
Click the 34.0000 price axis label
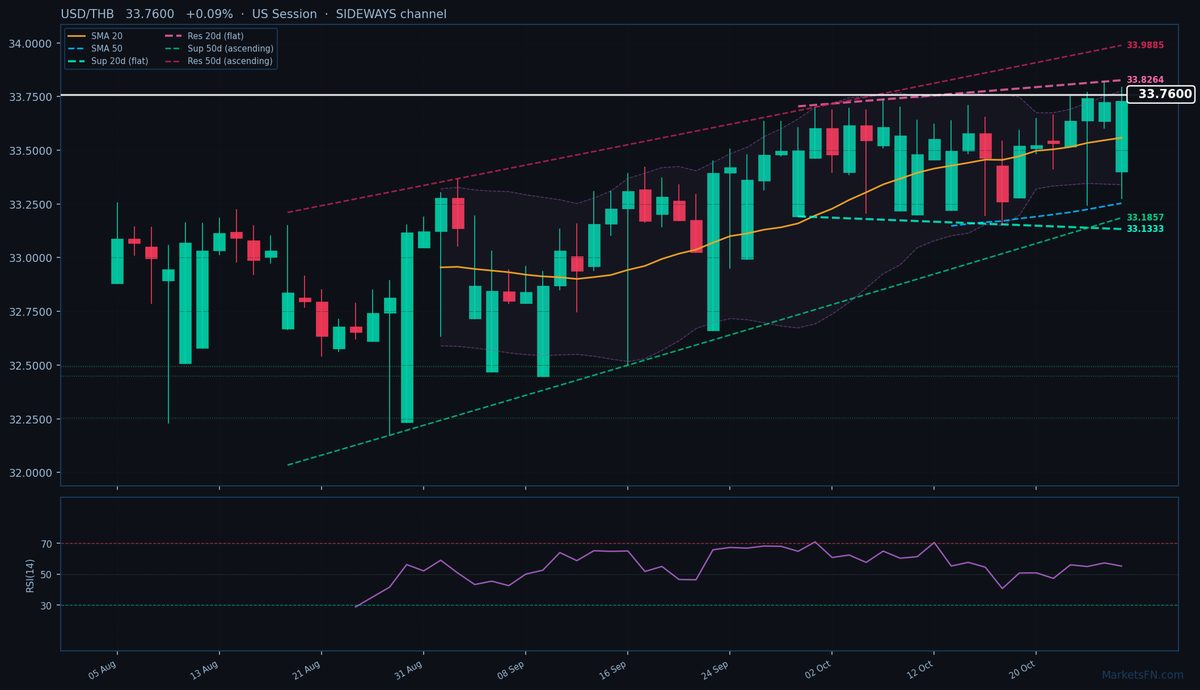pos(30,44)
